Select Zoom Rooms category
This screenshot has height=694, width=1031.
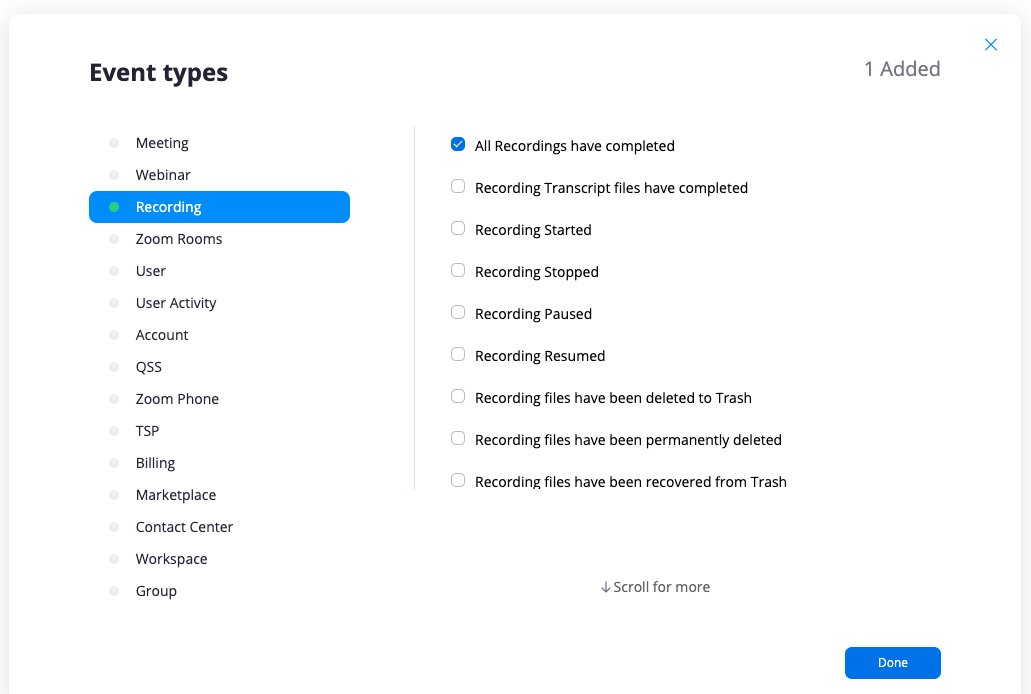click(x=179, y=239)
